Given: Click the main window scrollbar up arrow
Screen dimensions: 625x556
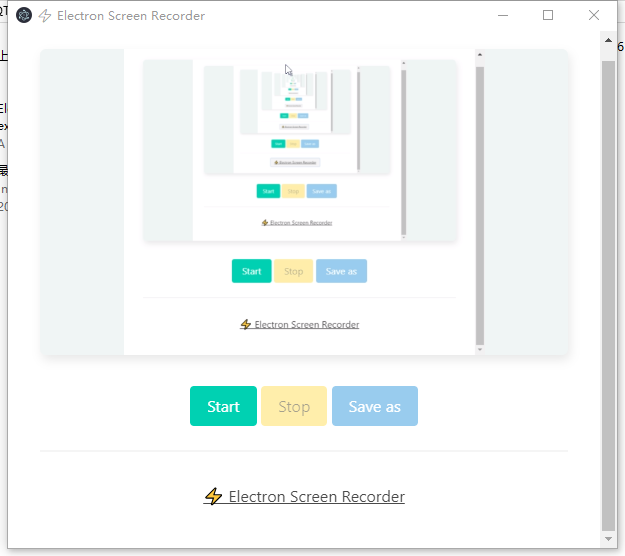Looking at the screenshot, I should pos(608,40).
